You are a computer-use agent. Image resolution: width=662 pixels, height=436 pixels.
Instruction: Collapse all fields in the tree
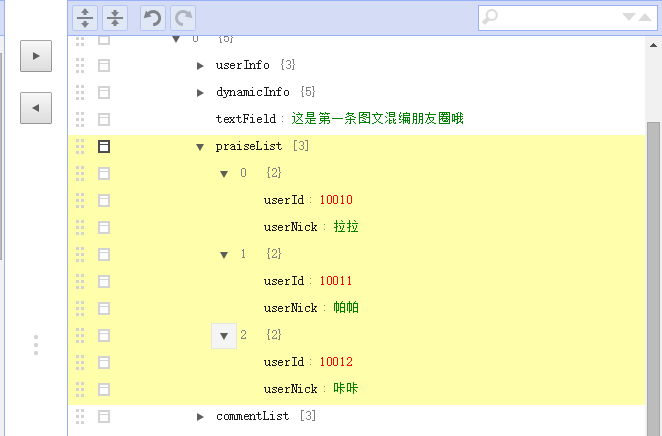coord(115,18)
